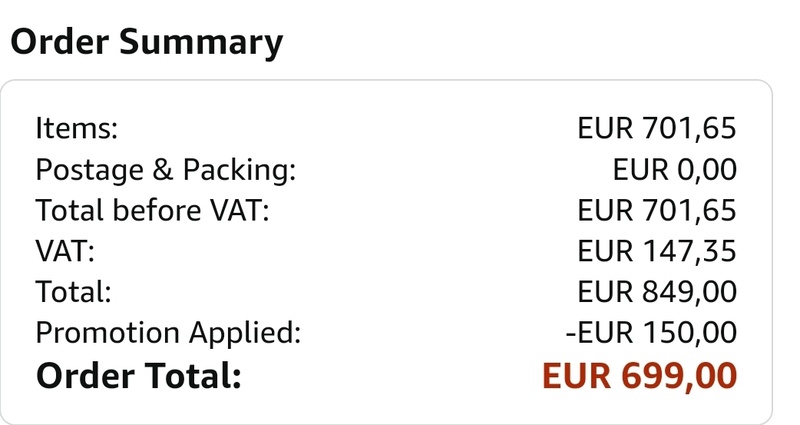Select the VAT amount EUR 147,35
Screen dimensions: 800x425
point(657,251)
